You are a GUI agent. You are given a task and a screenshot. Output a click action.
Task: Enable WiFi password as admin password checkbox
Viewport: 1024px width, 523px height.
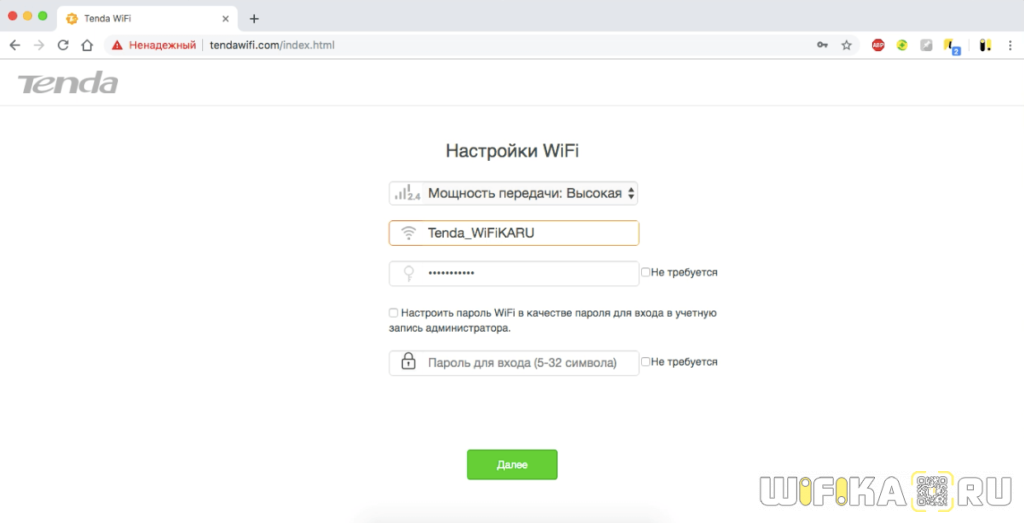(x=393, y=313)
